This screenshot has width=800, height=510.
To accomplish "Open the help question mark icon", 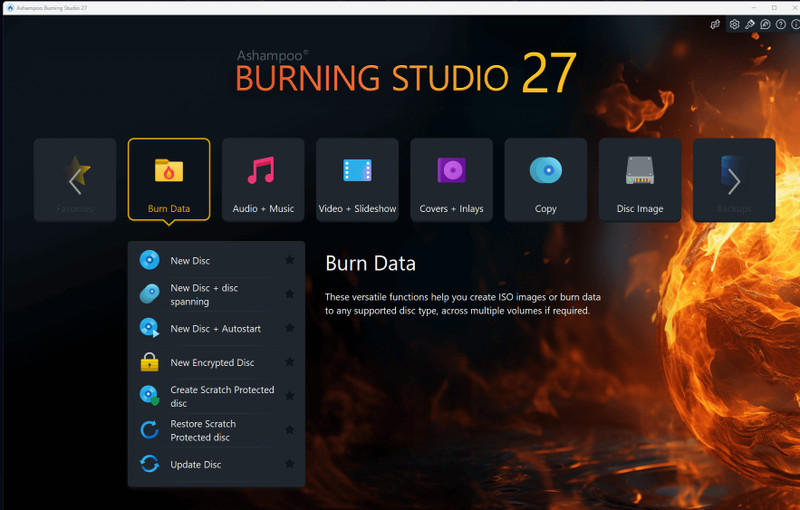I will click(781, 24).
